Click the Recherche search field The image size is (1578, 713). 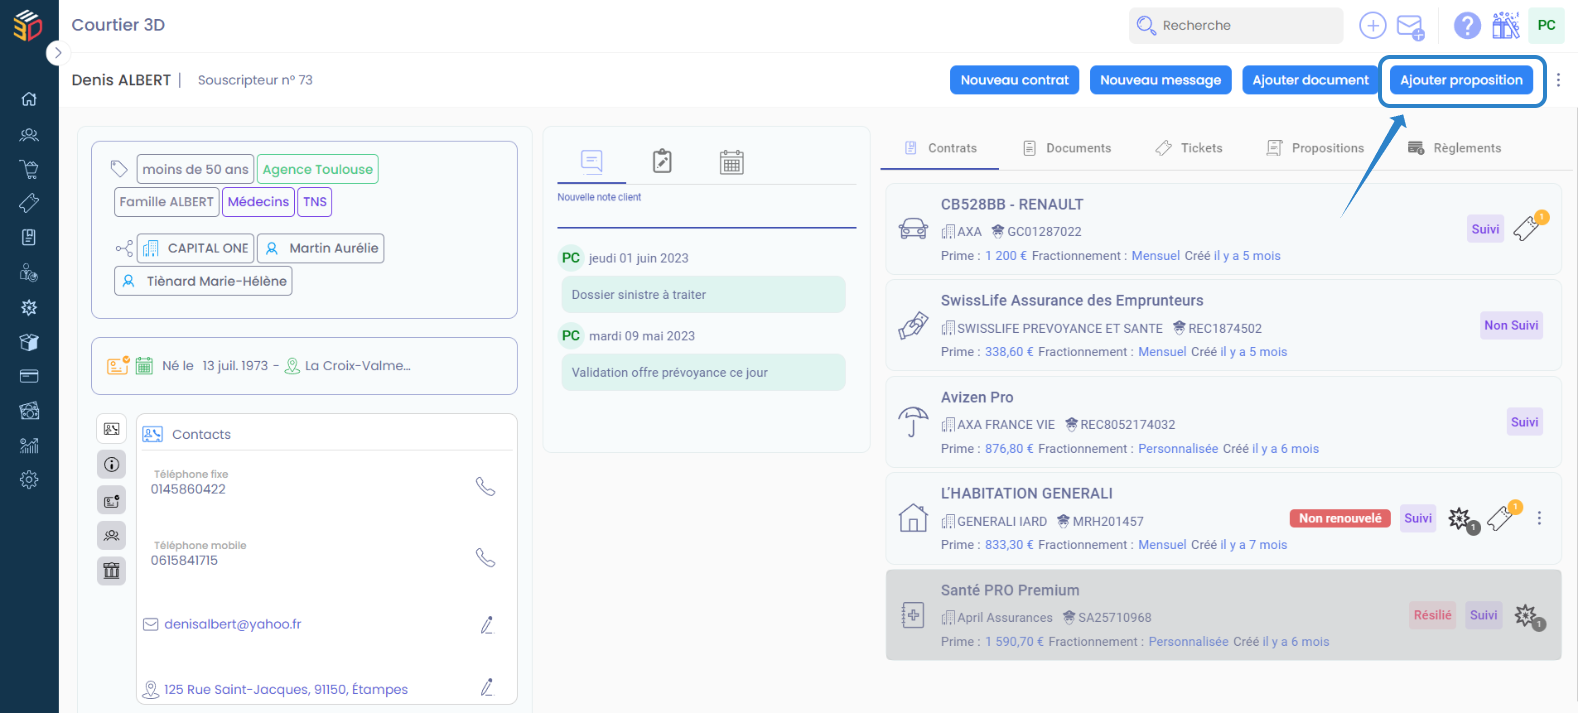tap(1236, 25)
